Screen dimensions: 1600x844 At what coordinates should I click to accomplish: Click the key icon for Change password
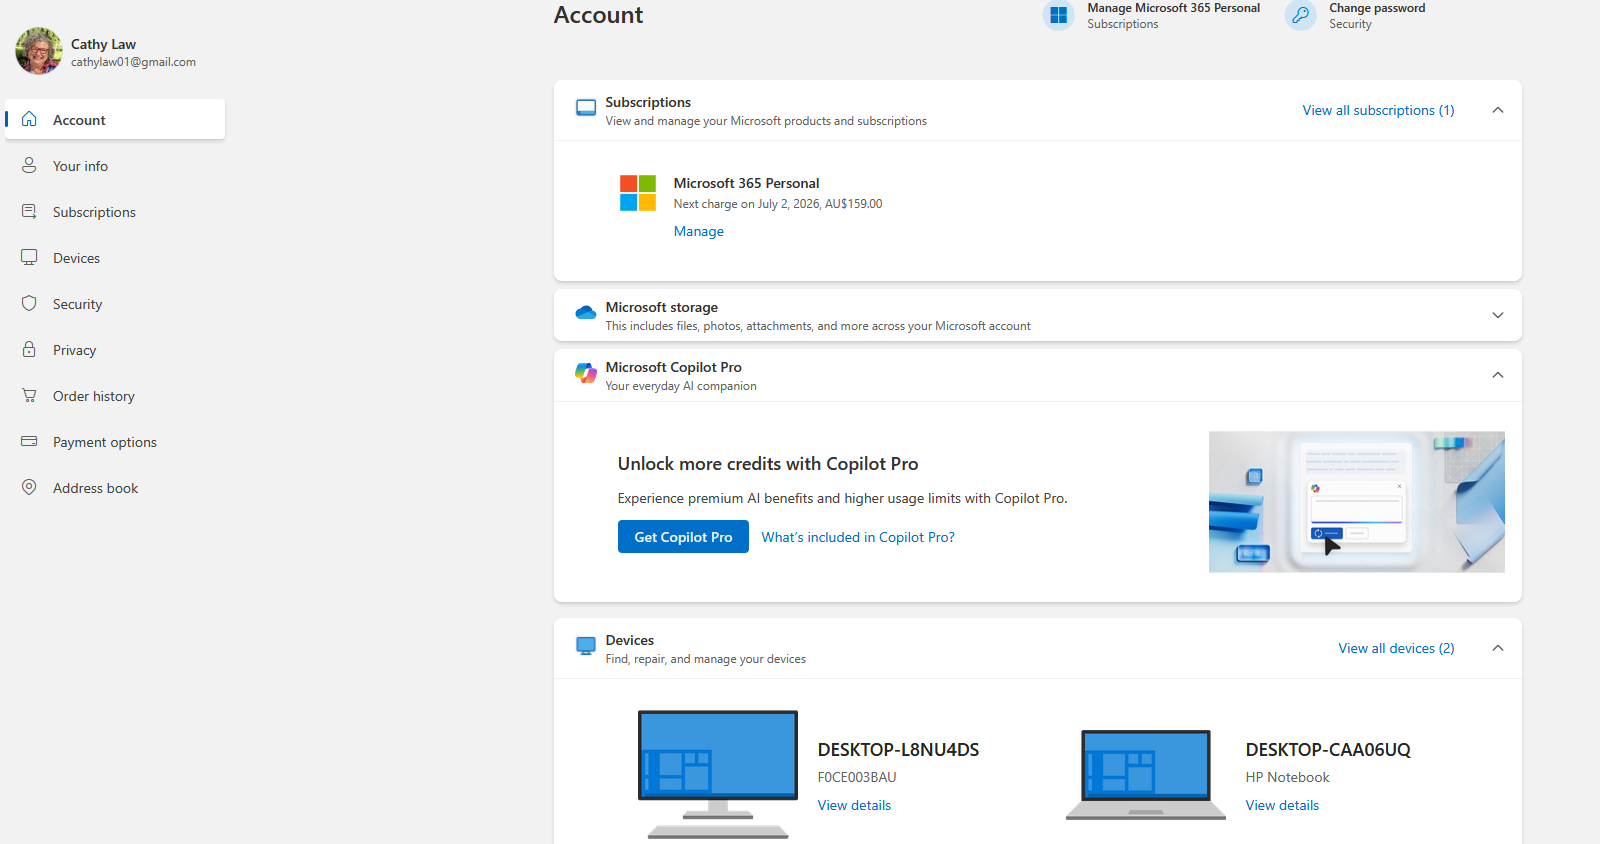(x=1300, y=15)
